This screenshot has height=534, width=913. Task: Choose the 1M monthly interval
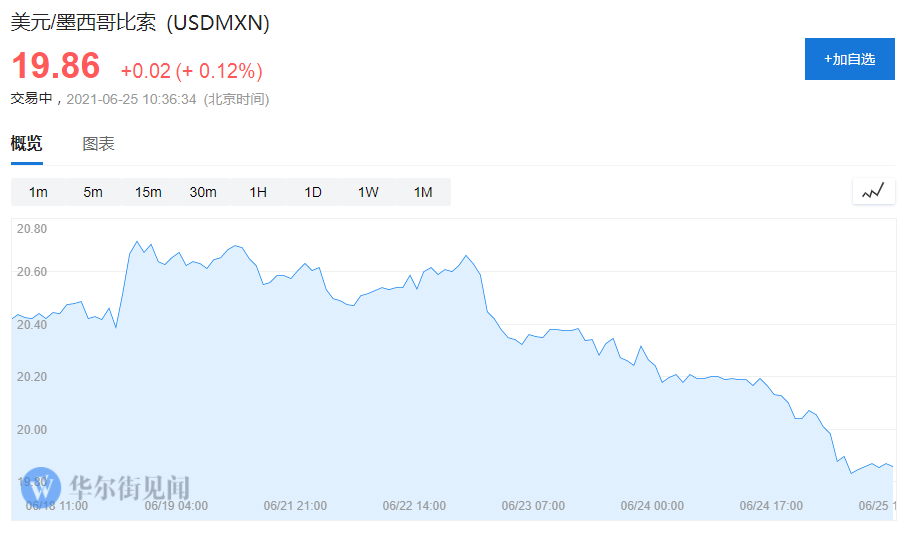click(423, 192)
